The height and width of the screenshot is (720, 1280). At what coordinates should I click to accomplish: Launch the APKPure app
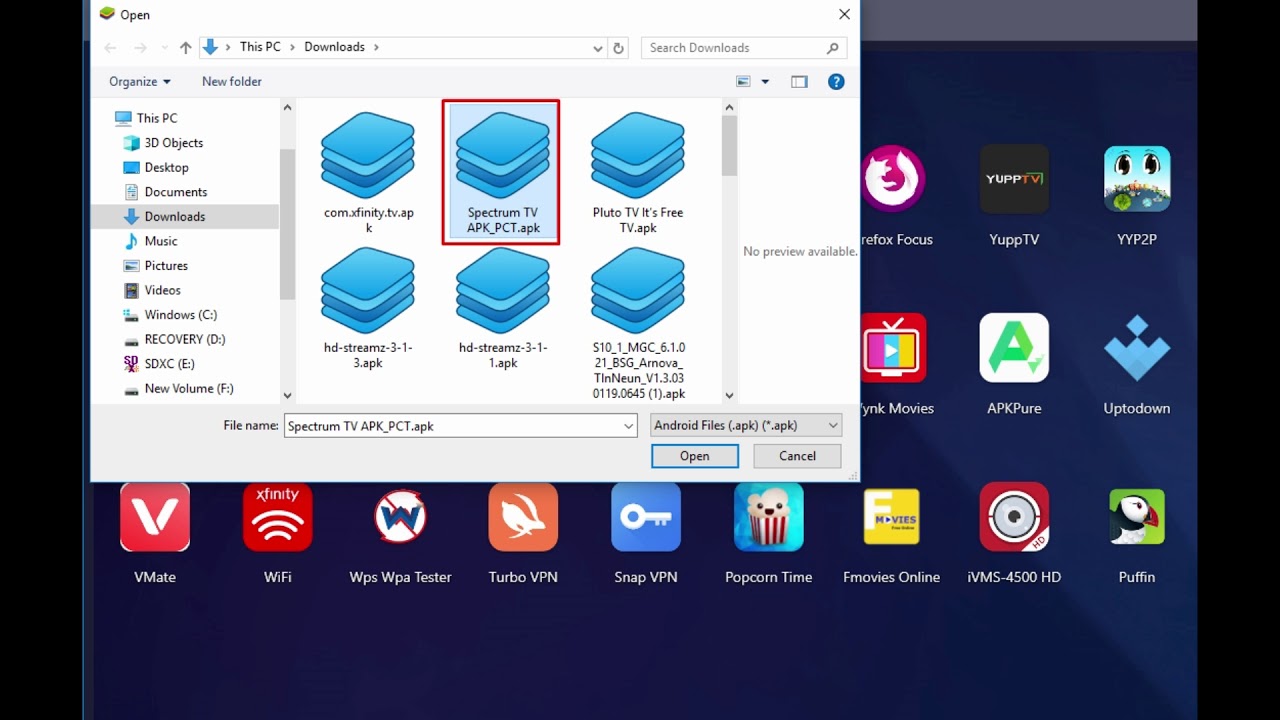click(1013, 348)
